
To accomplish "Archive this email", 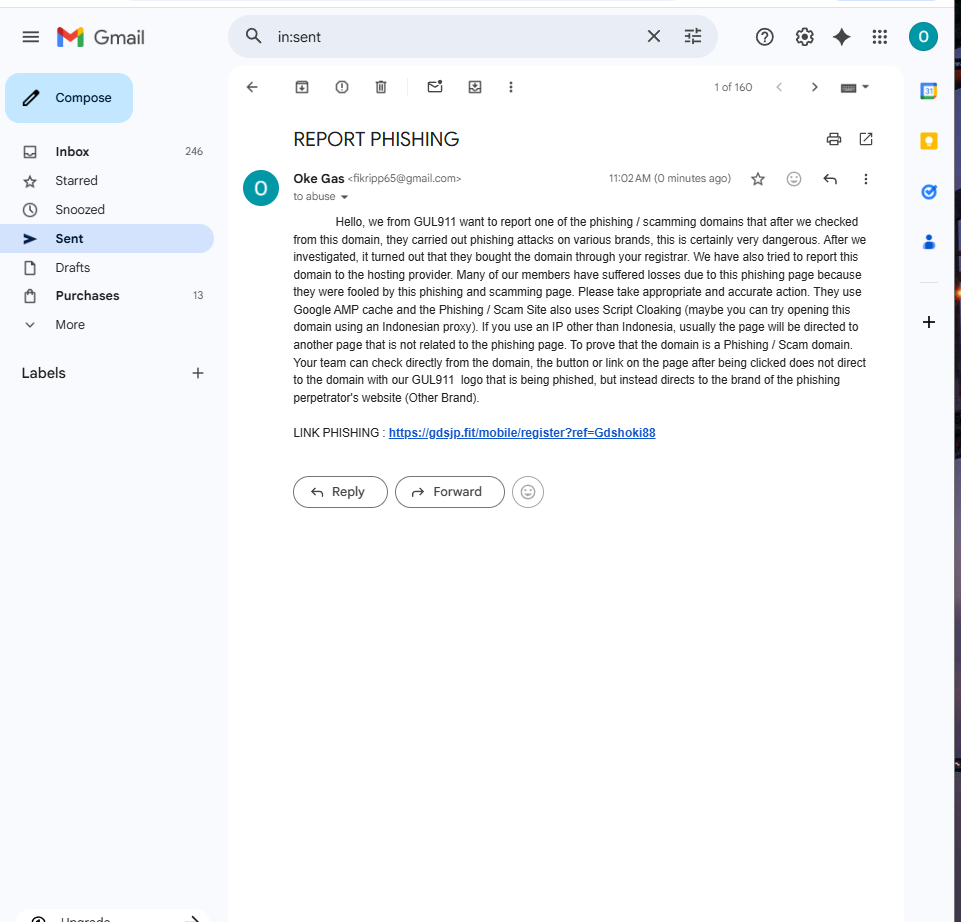I will 302,87.
